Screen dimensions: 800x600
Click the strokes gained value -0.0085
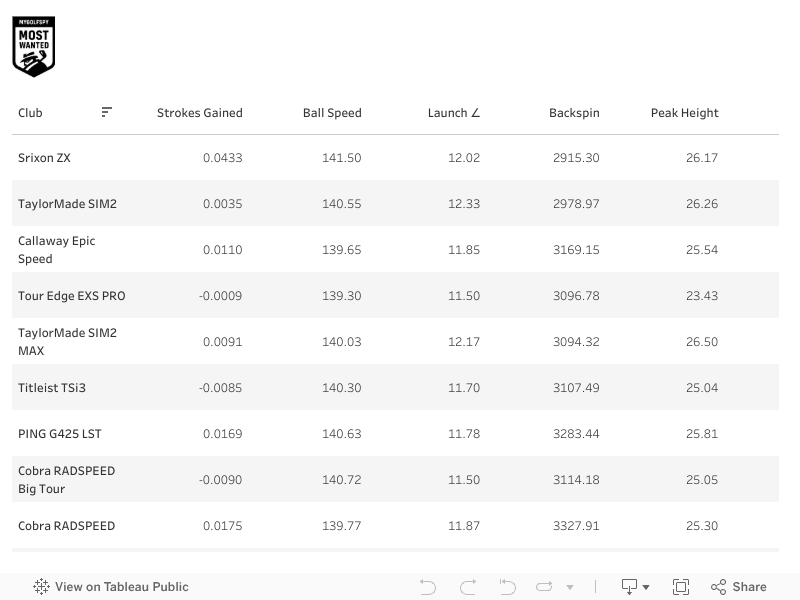click(x=220, y=388)
